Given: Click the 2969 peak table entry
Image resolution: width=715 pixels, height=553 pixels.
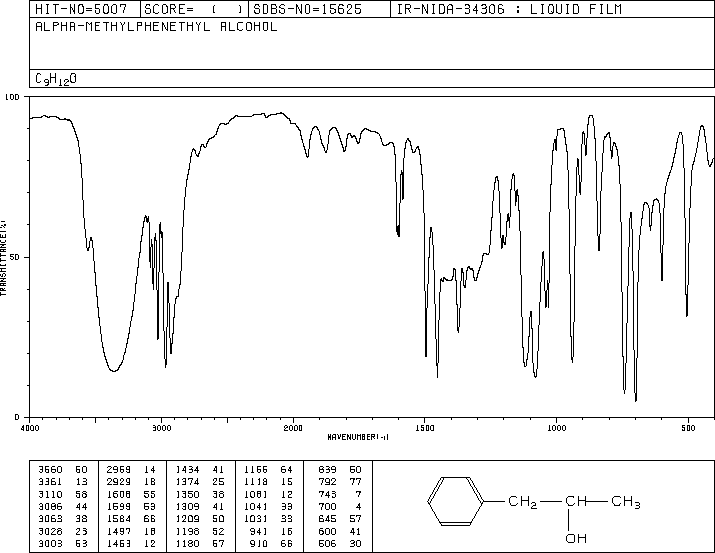Looking at the screenshot, I should (x=119, y=470).
